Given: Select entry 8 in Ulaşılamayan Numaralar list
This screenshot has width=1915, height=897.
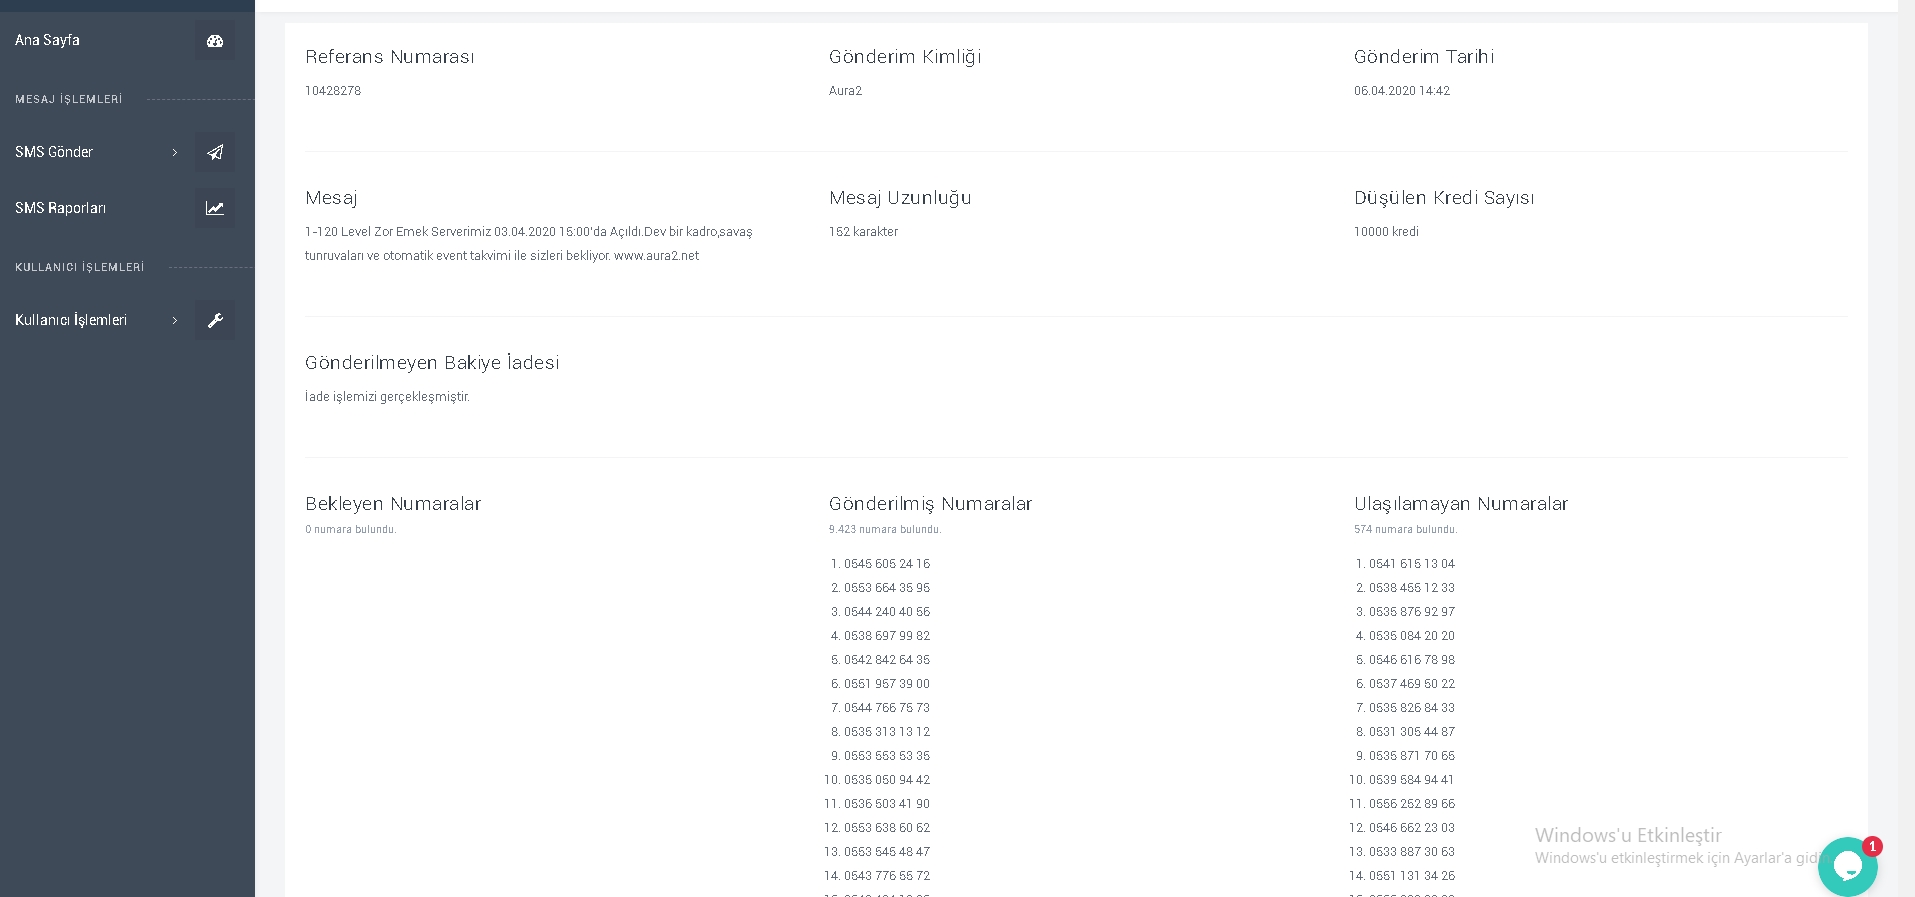Looking at the screenshot, I should pyautogui.click(x=1412, y=732).
